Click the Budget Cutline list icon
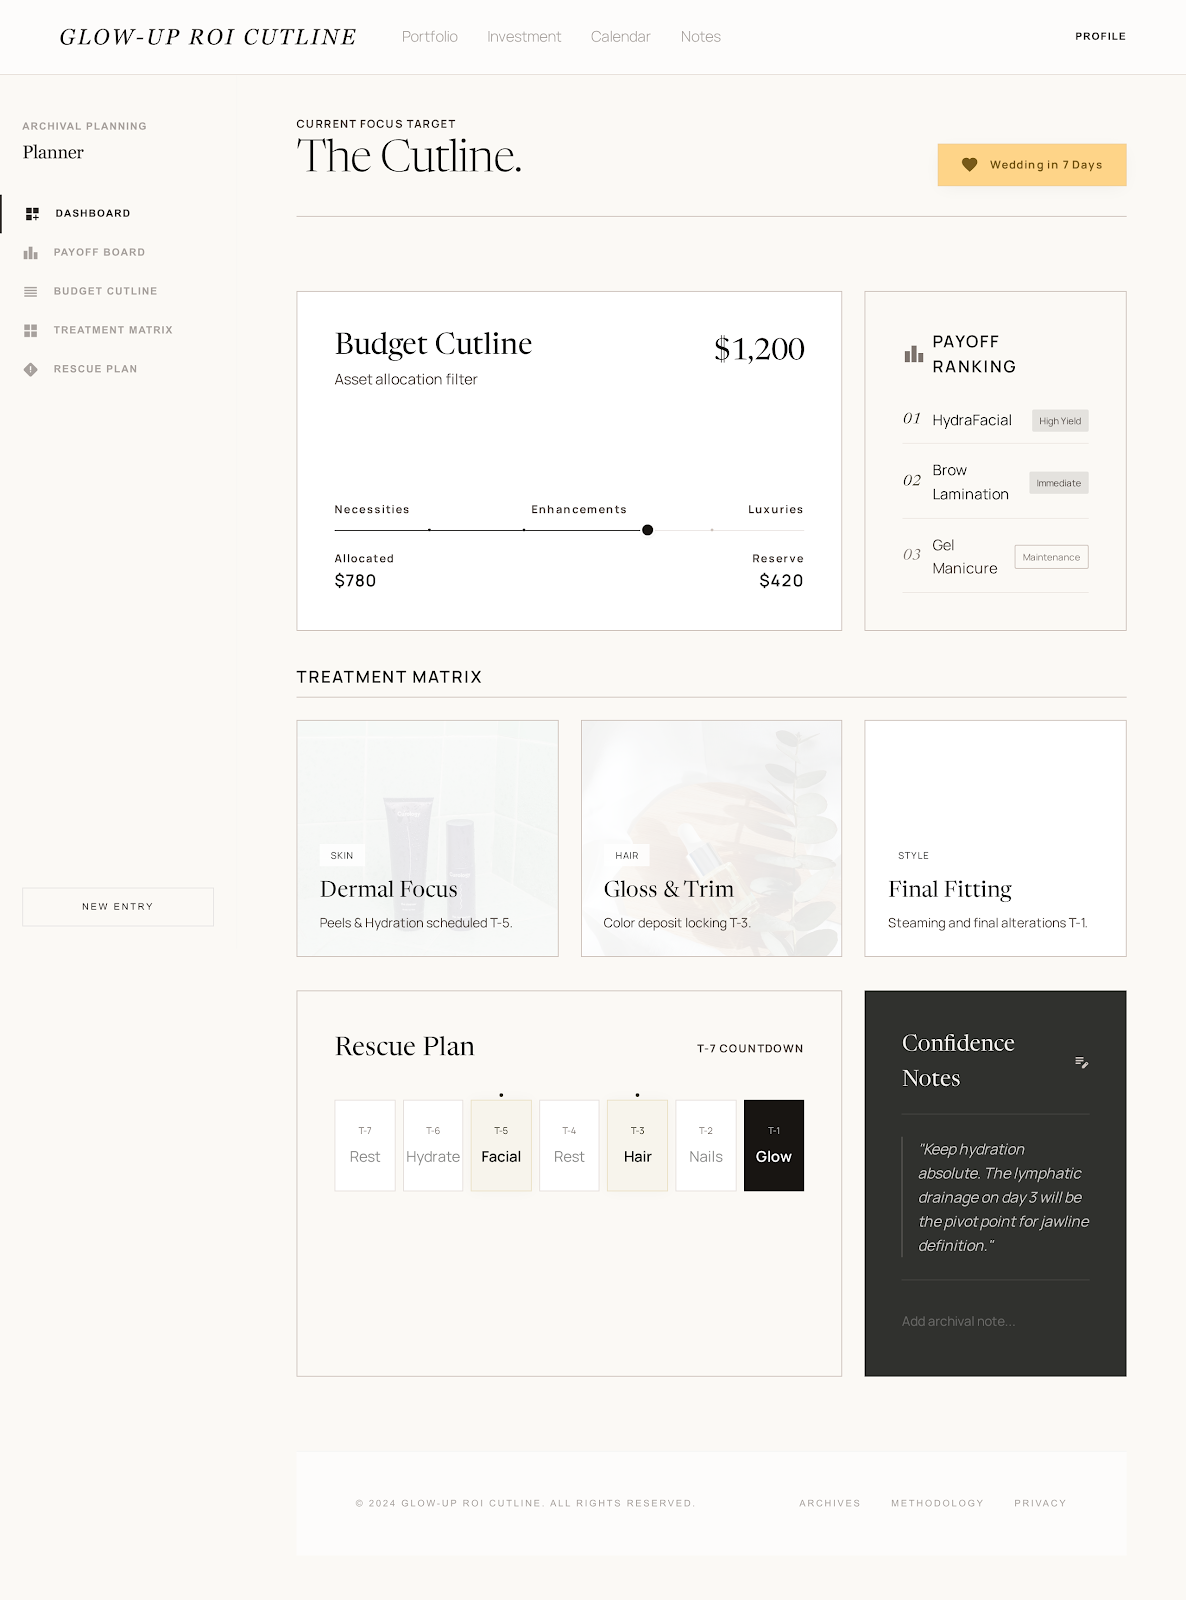The height and width of the screenshot is (1600, 1186). pos(31,292)
